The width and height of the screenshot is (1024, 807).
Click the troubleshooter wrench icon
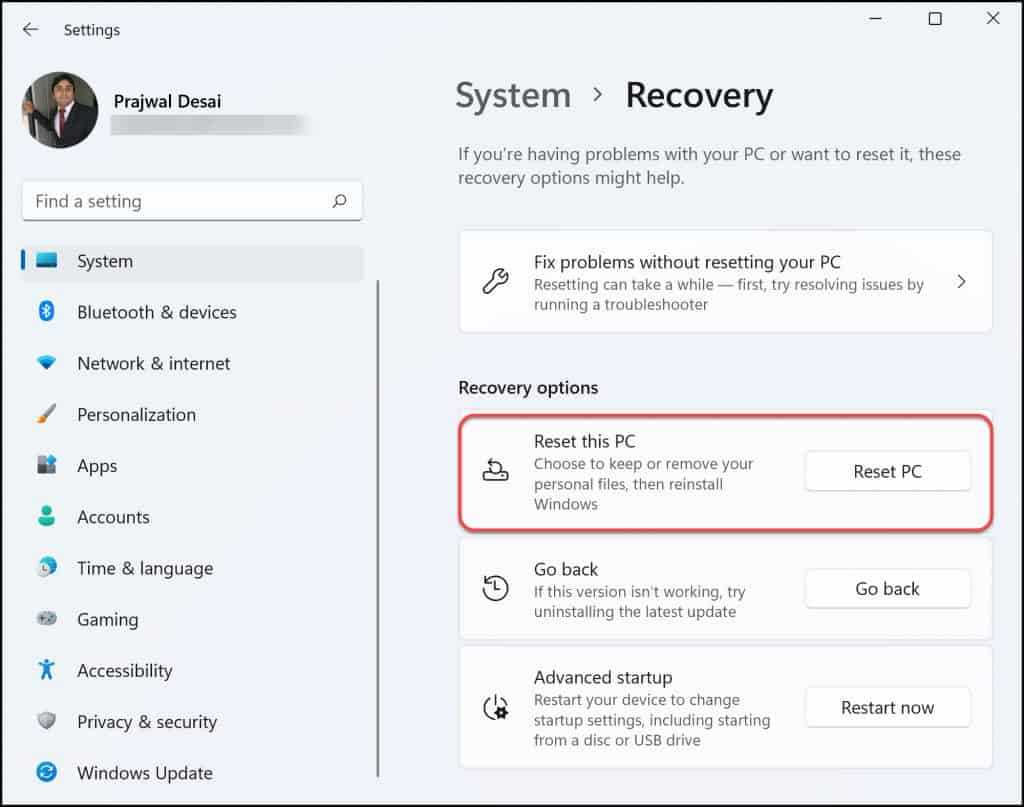tap(495, 281)
